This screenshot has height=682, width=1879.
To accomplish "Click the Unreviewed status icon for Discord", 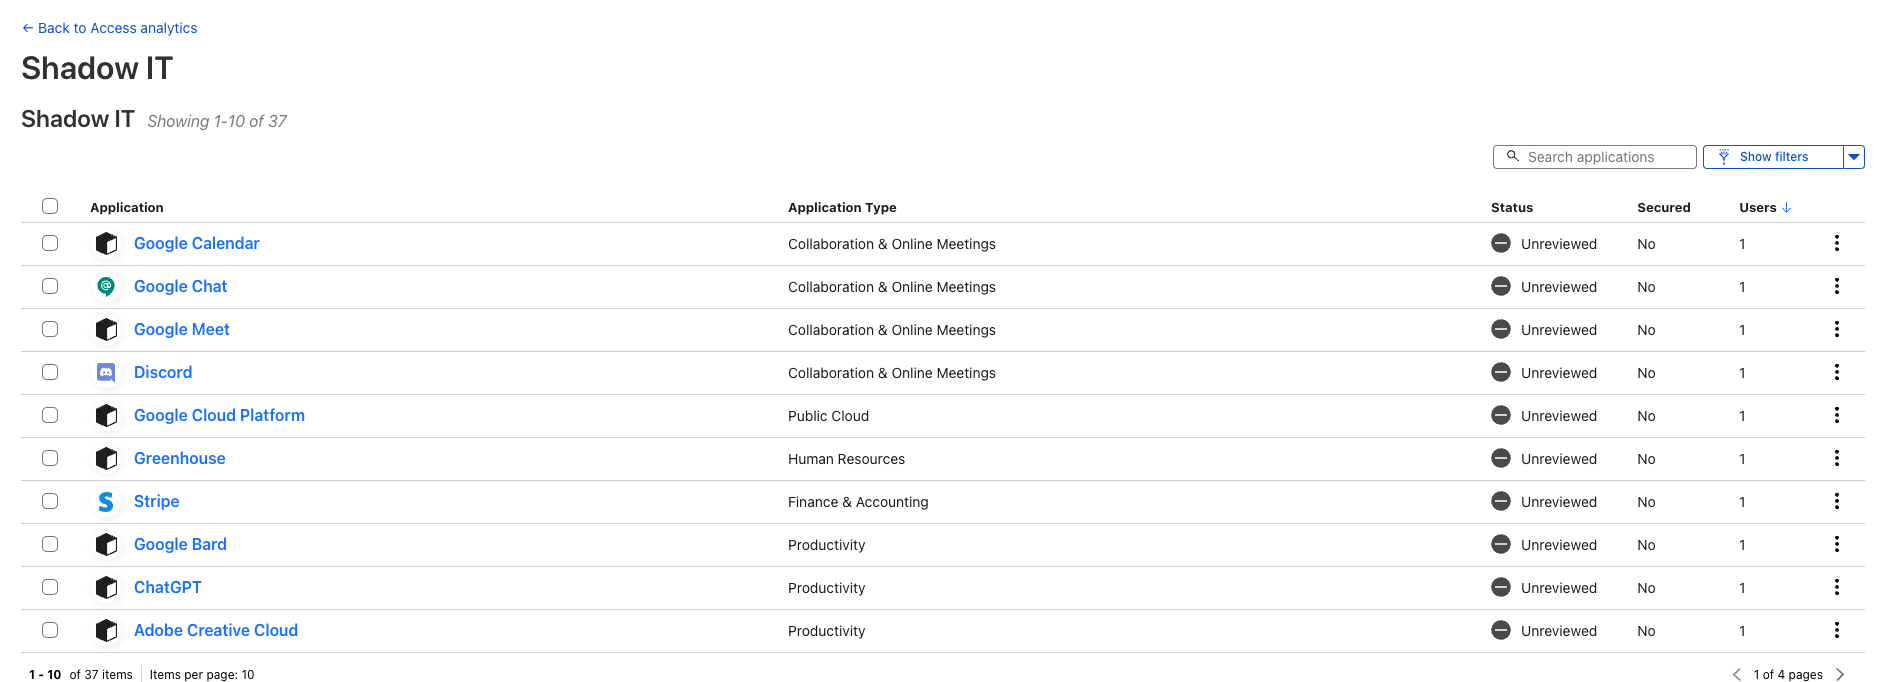I will [x=1501, y=373].
